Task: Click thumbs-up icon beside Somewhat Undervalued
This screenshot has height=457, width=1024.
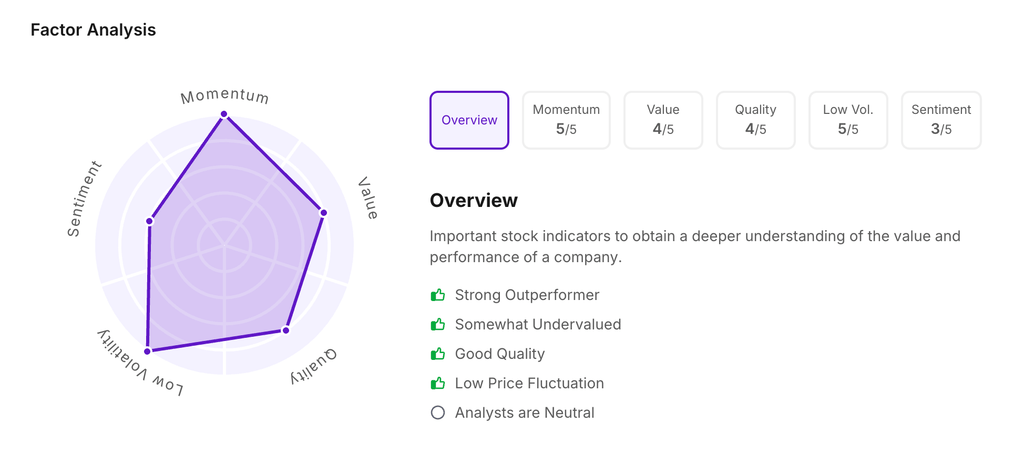Action: point(438,325)
